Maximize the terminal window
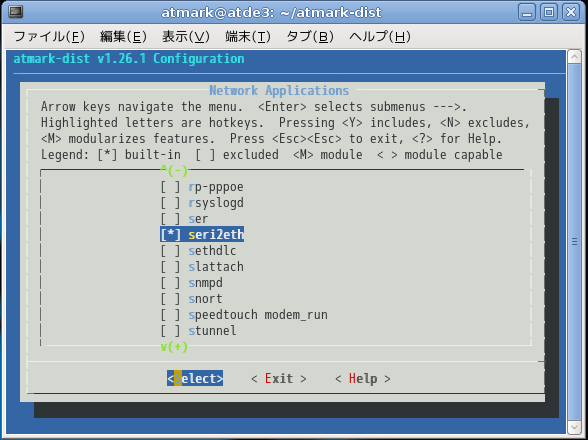 [x=549, y=13]
